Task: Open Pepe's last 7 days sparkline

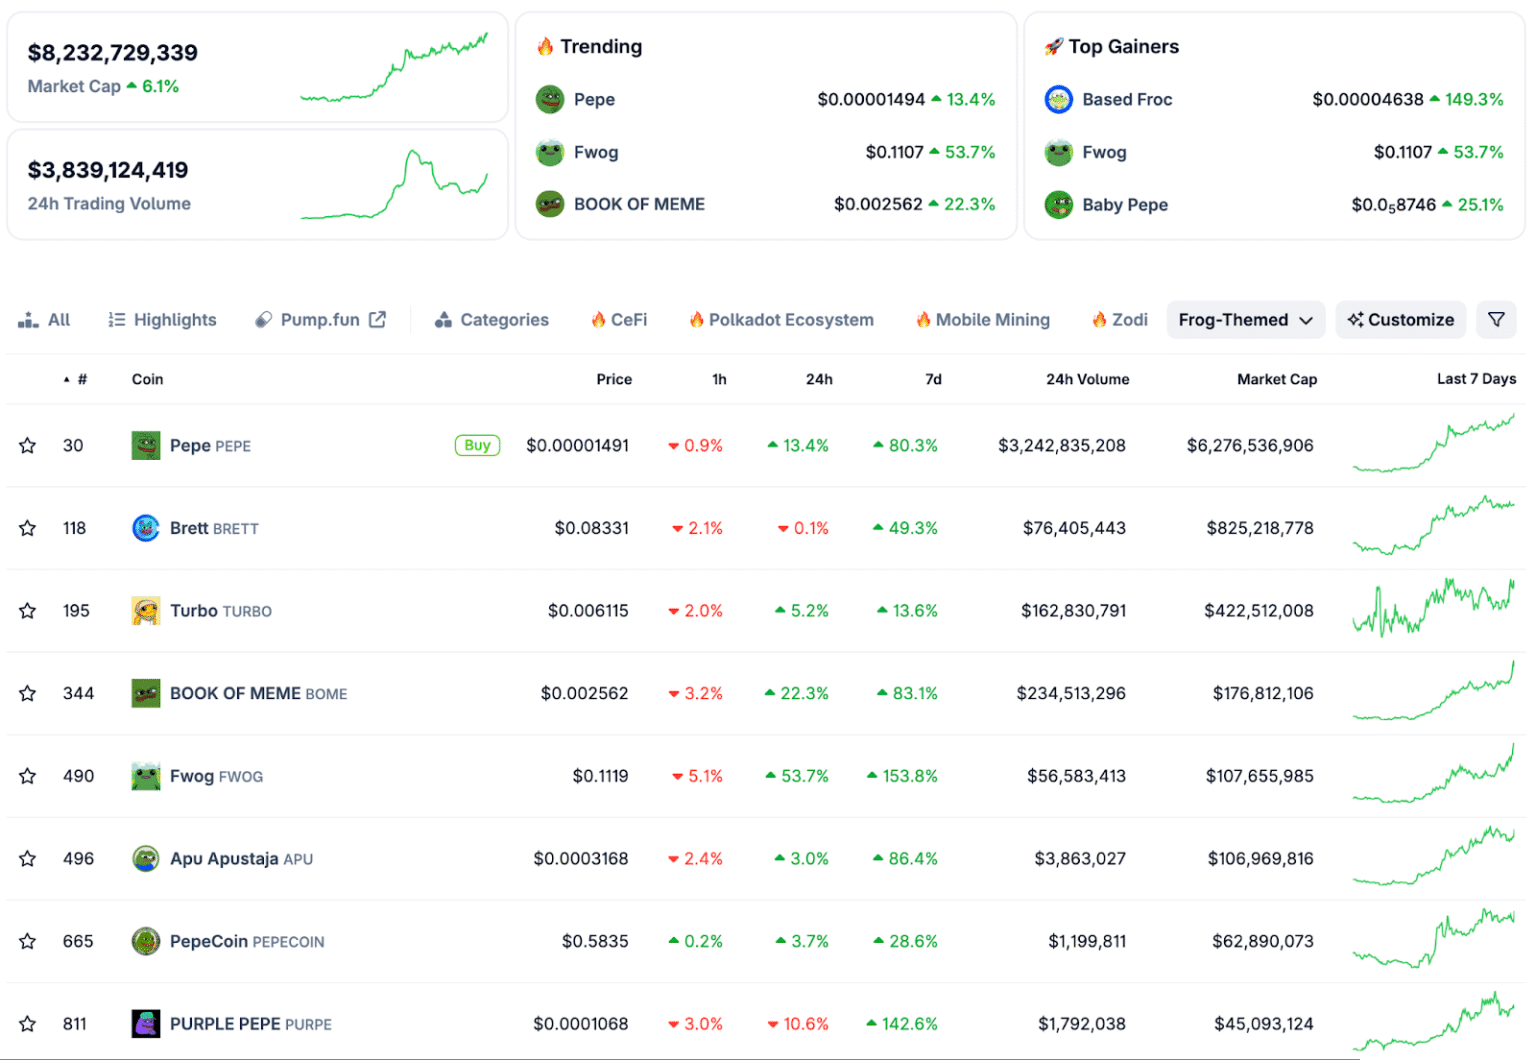Action: pos(1433,443)
